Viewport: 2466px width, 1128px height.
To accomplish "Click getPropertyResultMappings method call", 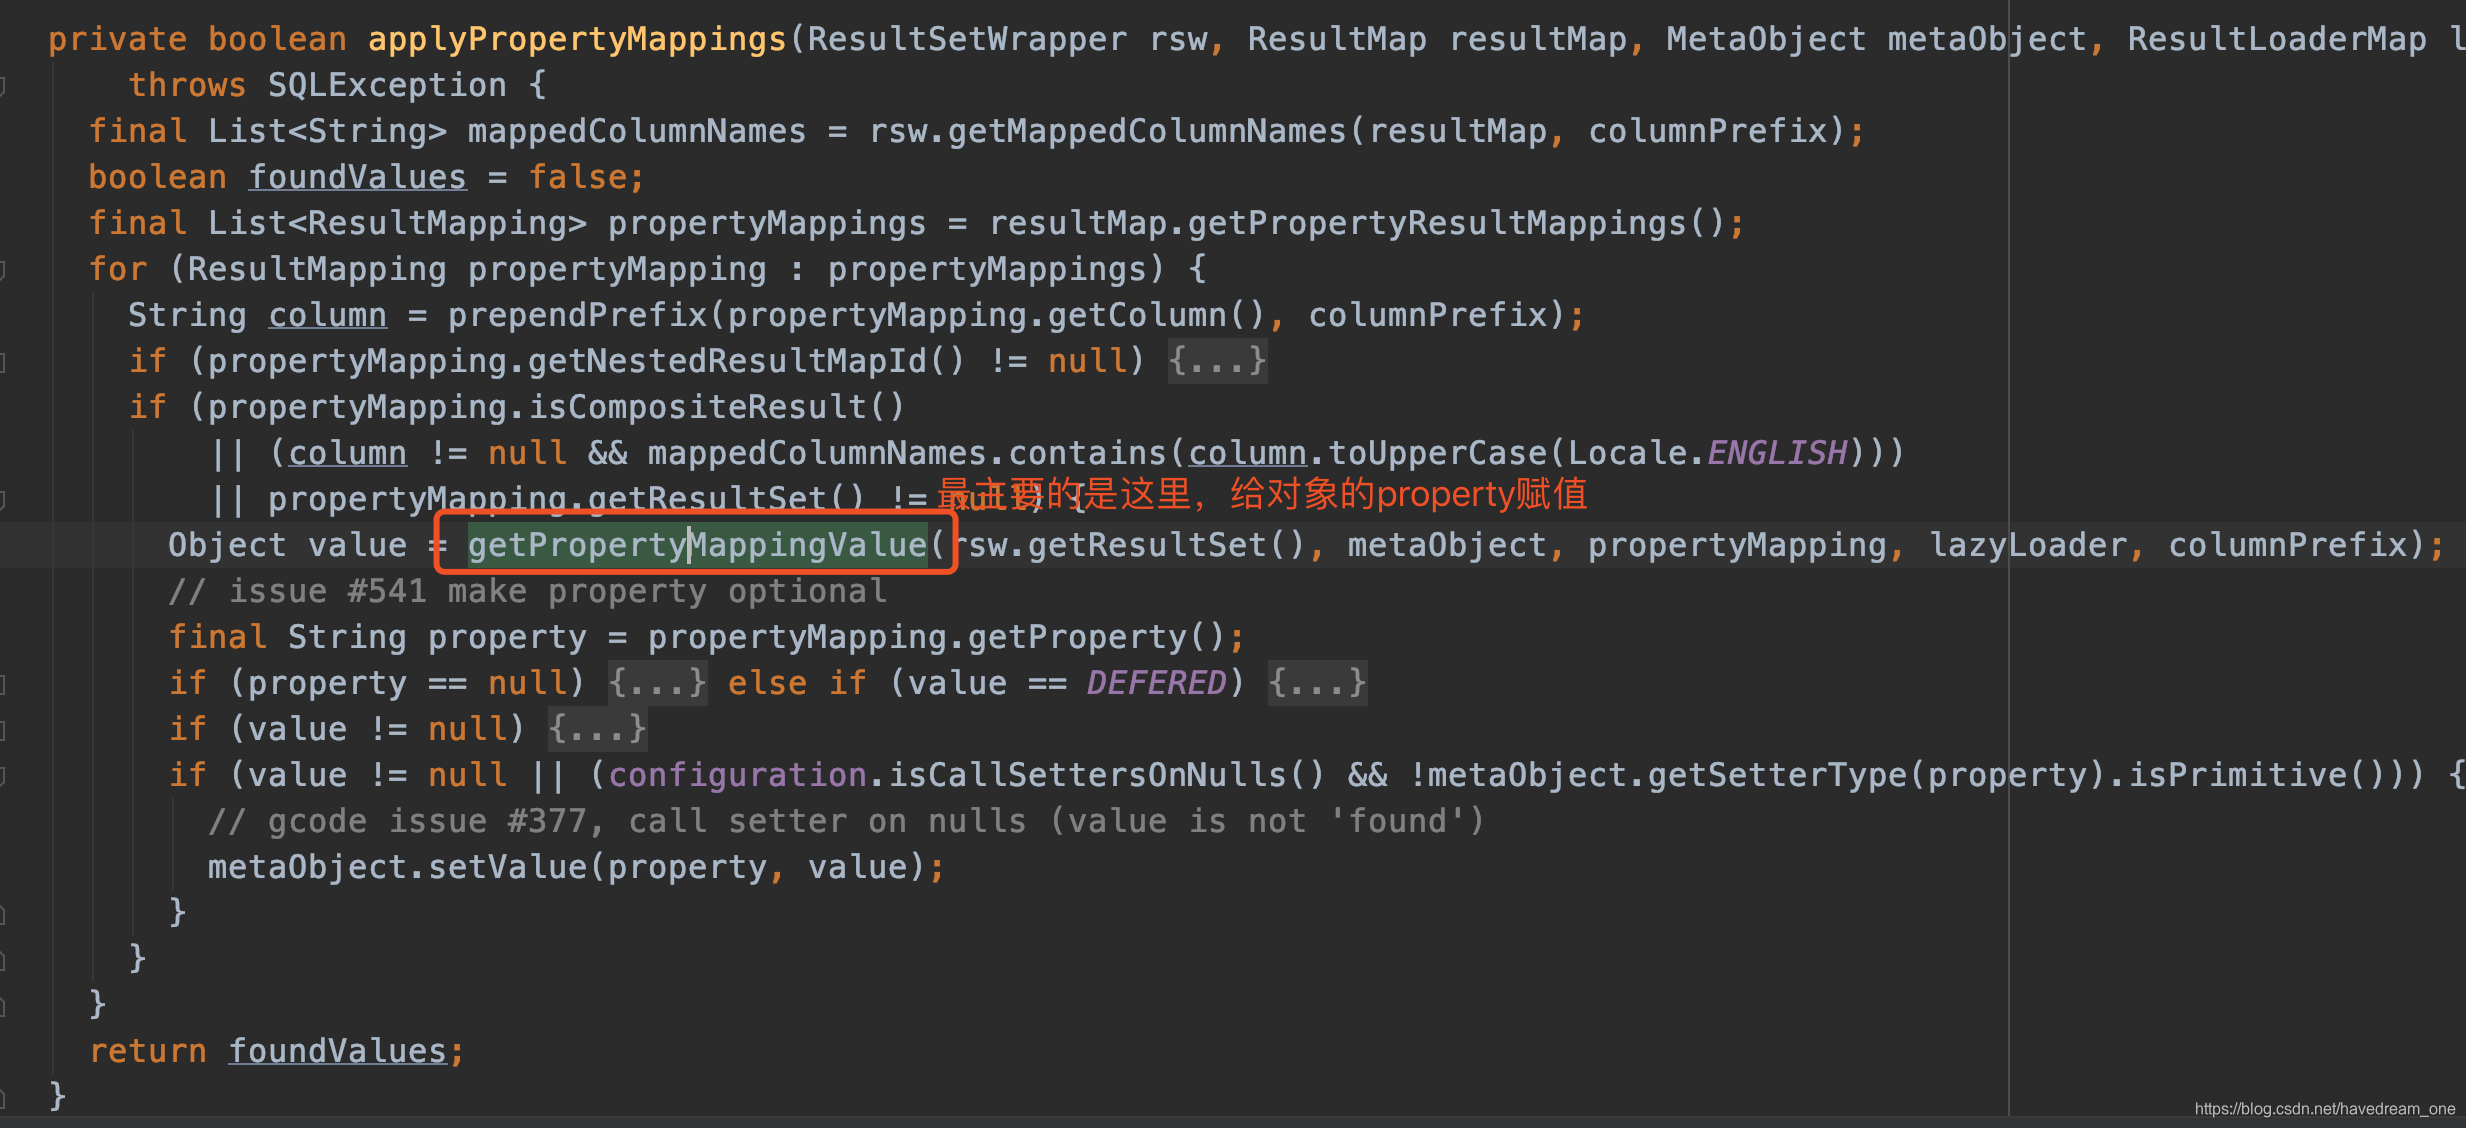I will tap(1437, 223).
